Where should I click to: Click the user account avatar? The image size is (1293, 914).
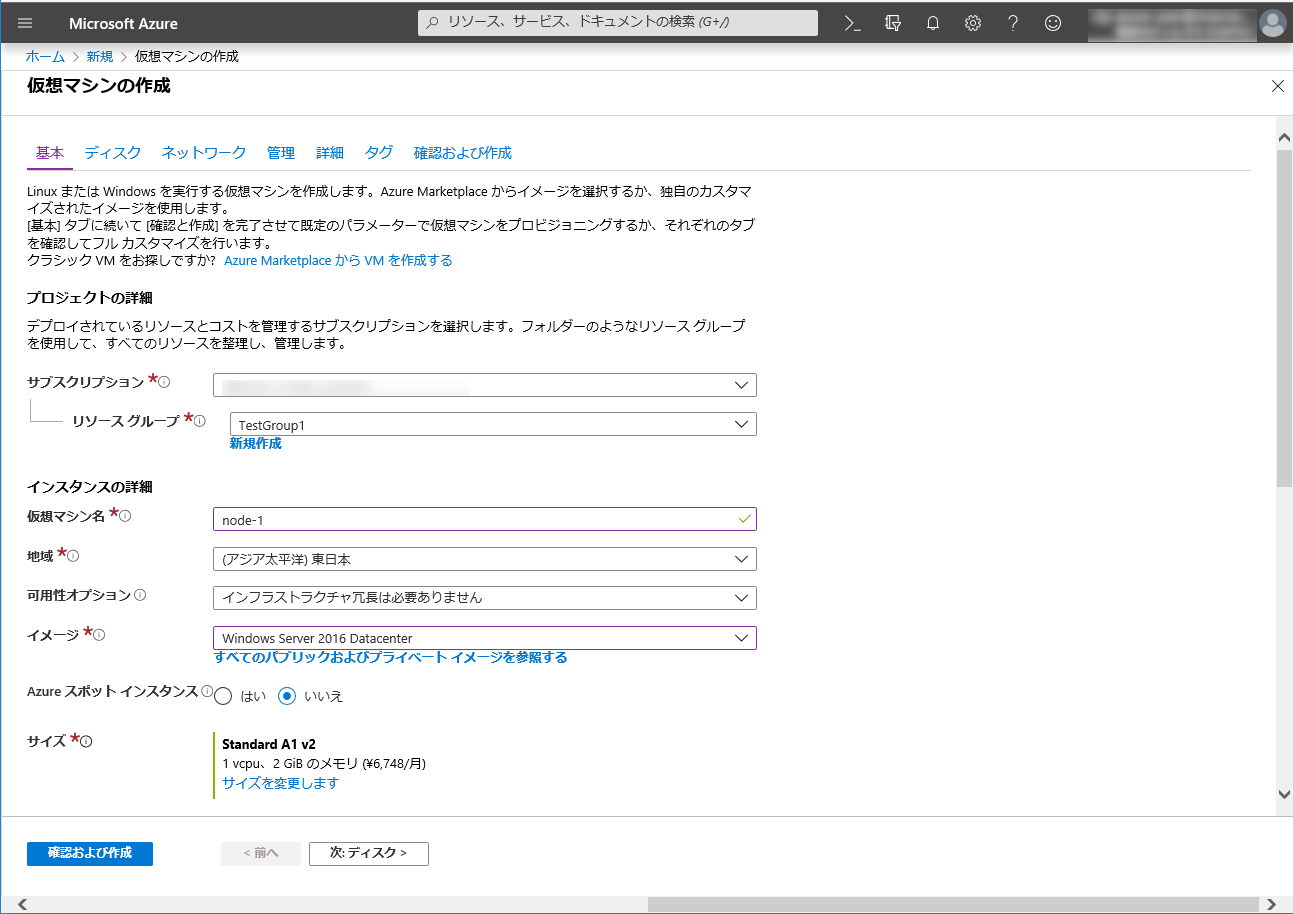tap(1272, 23)
